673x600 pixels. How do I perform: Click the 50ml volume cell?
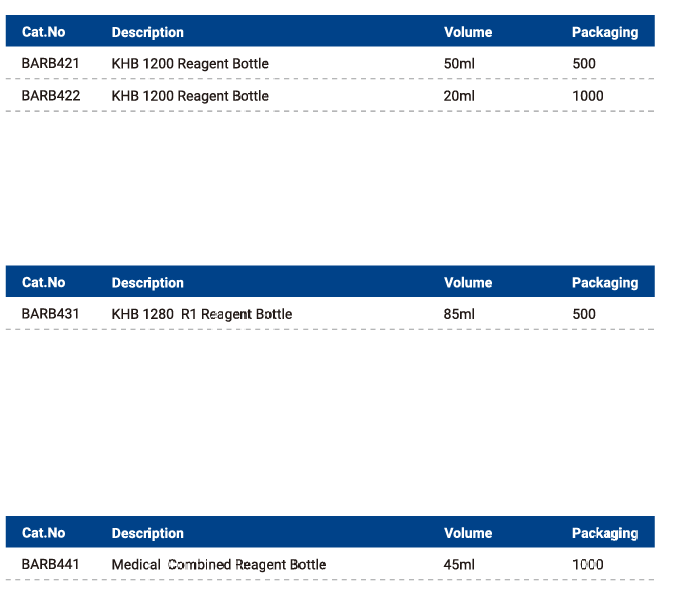(459, 64)
